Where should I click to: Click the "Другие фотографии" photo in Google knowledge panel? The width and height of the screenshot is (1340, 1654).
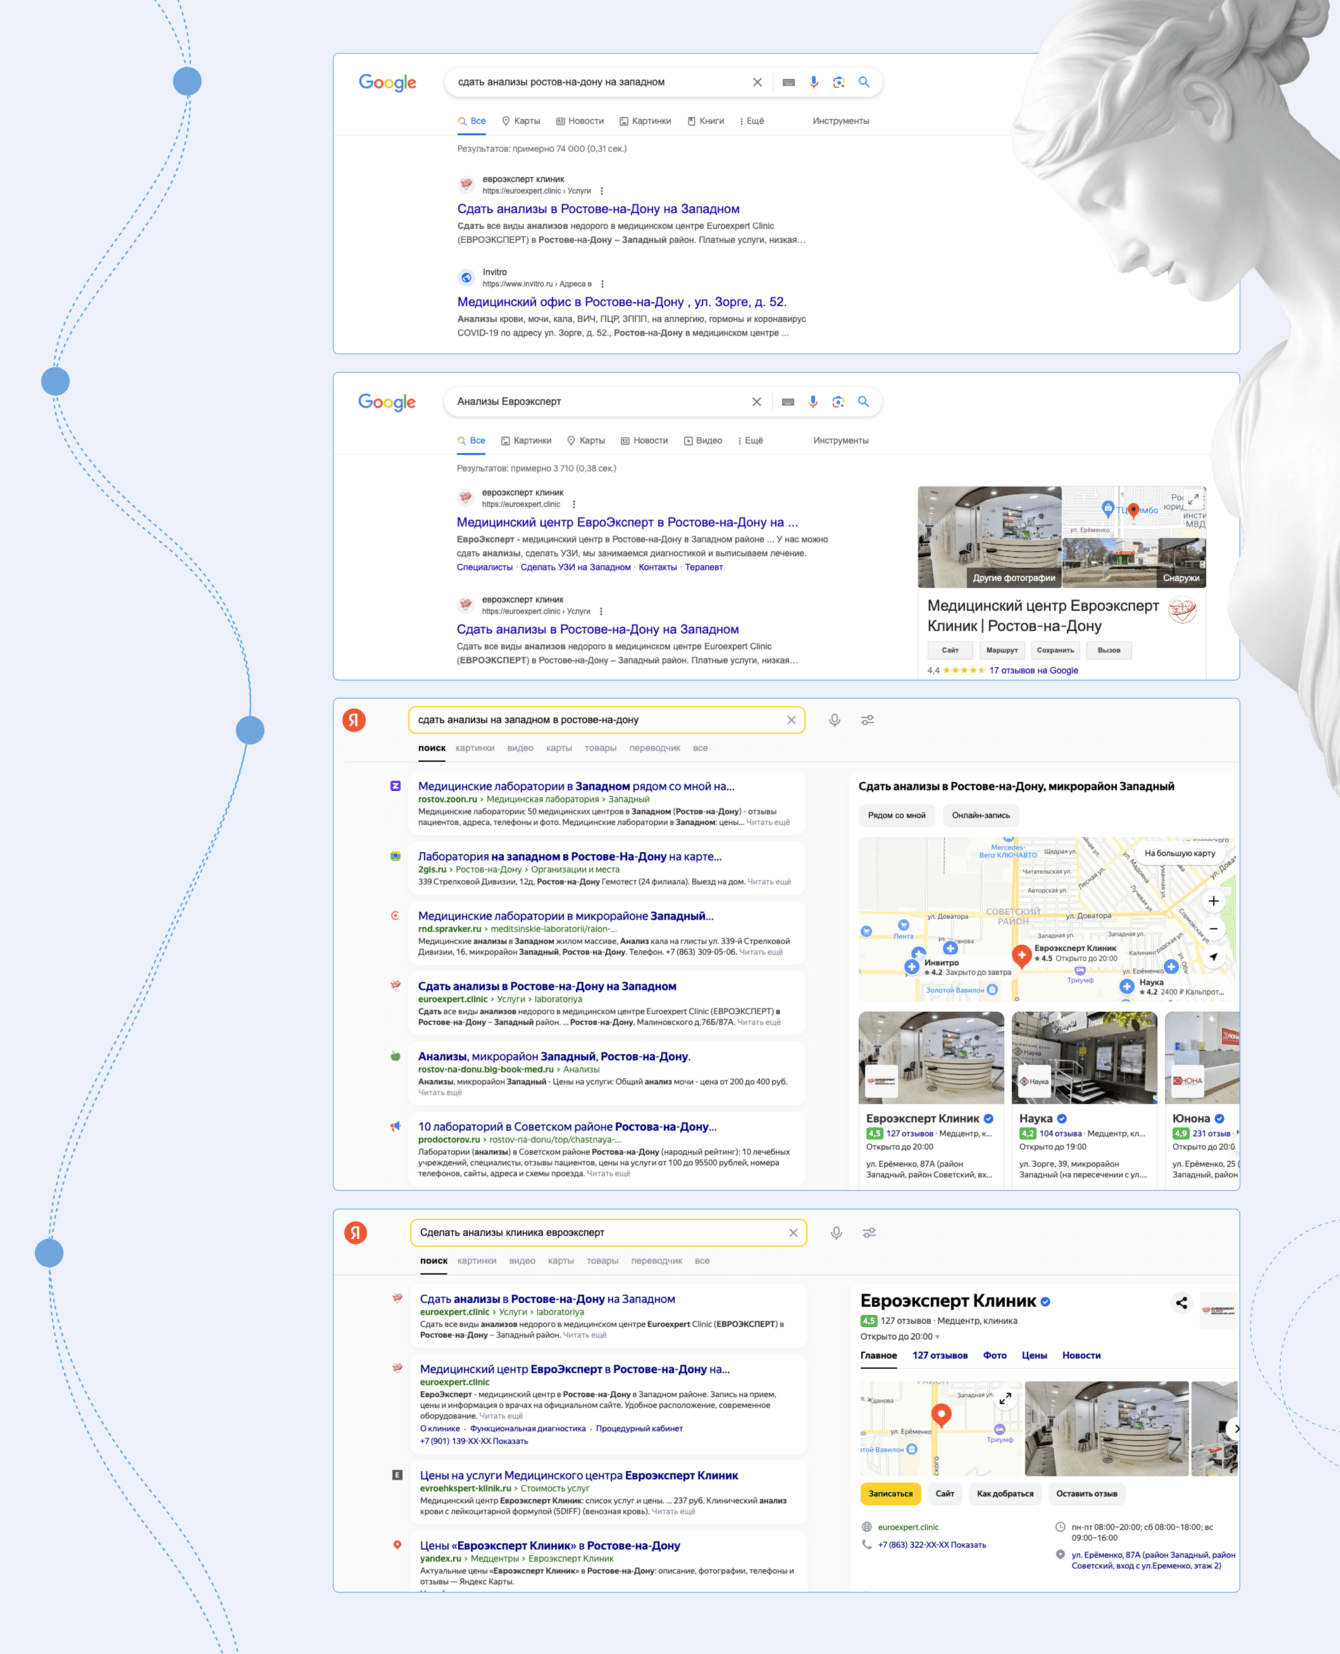(990, 537)
